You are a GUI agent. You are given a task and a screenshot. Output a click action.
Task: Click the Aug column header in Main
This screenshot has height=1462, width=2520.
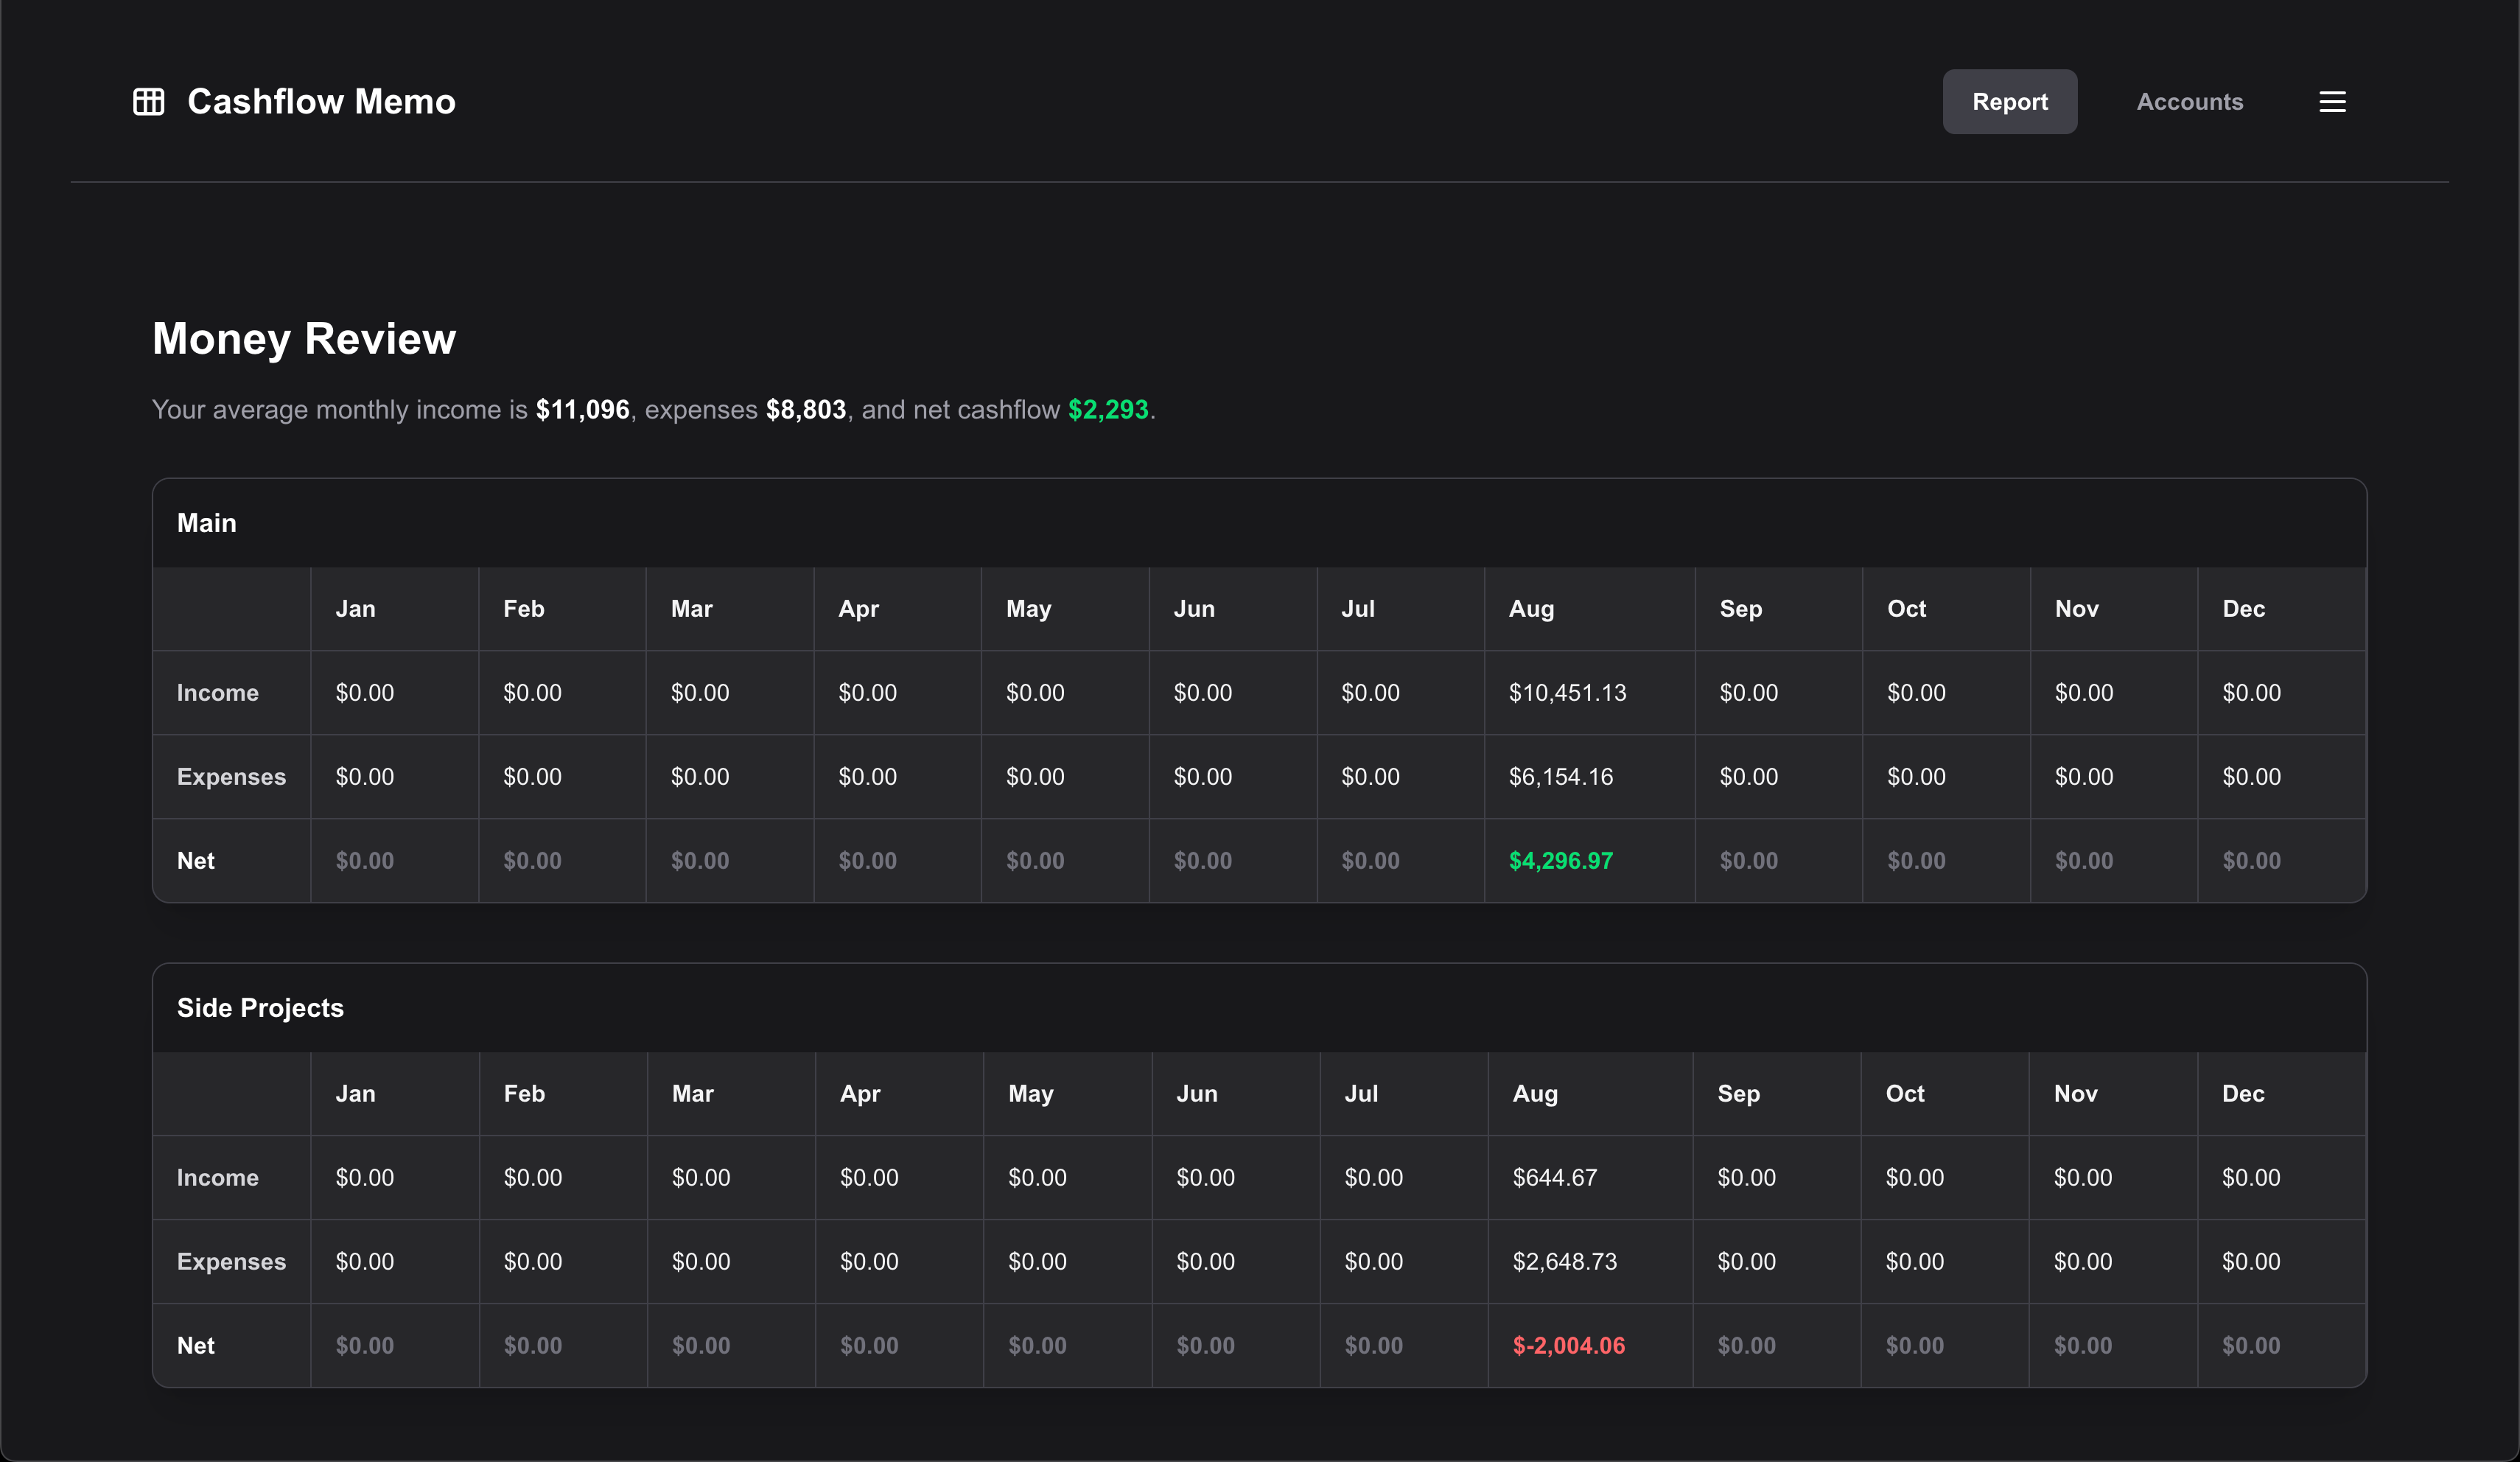click(x=1531, y=609)
